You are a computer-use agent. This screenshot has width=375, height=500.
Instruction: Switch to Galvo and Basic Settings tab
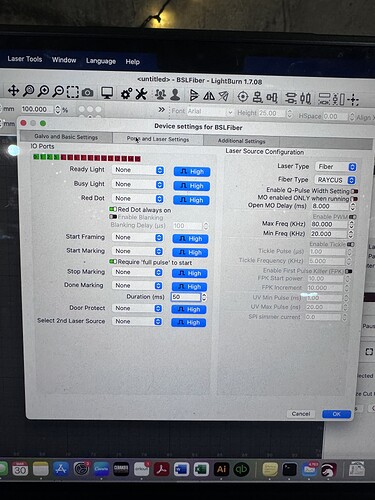[x=66, y=137]
